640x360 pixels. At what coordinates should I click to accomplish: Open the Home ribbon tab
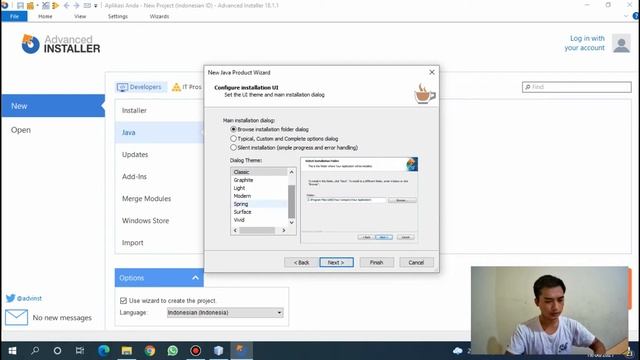[45, 16]
